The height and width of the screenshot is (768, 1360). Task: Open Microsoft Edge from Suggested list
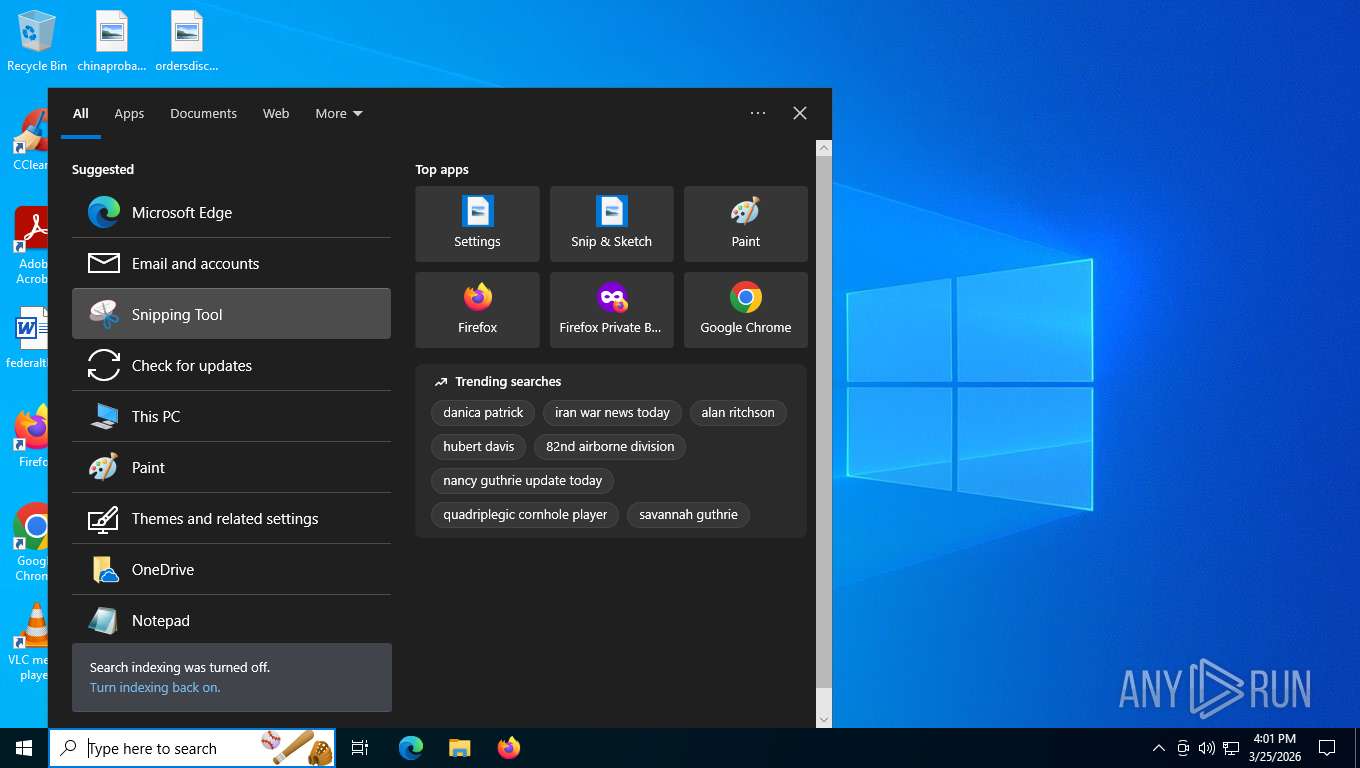click(231, 212)
